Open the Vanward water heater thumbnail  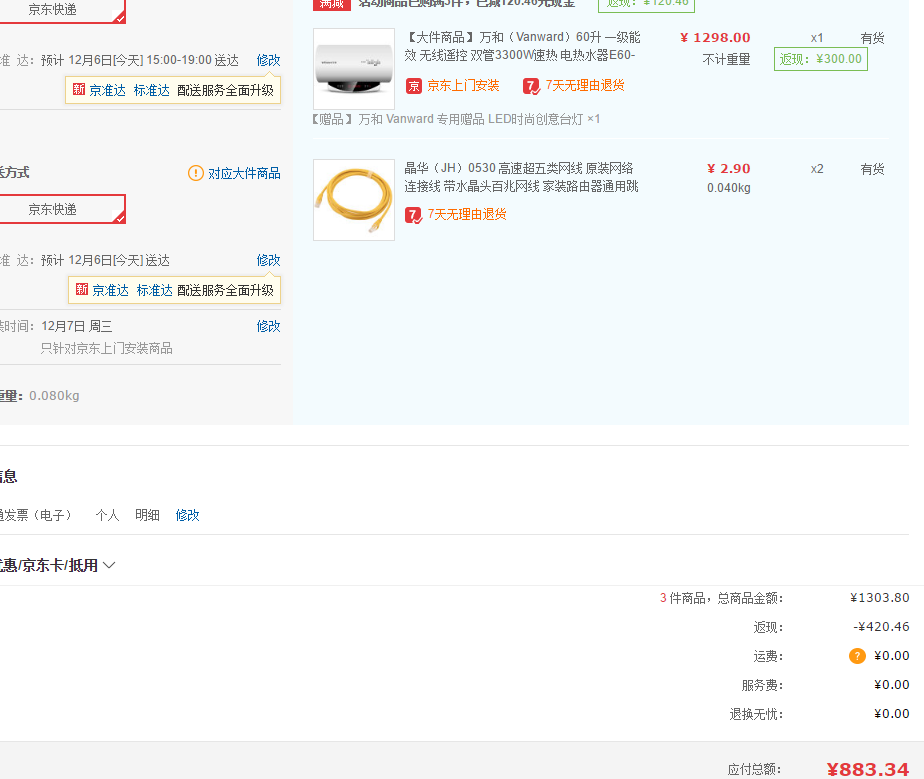[354, 68]
